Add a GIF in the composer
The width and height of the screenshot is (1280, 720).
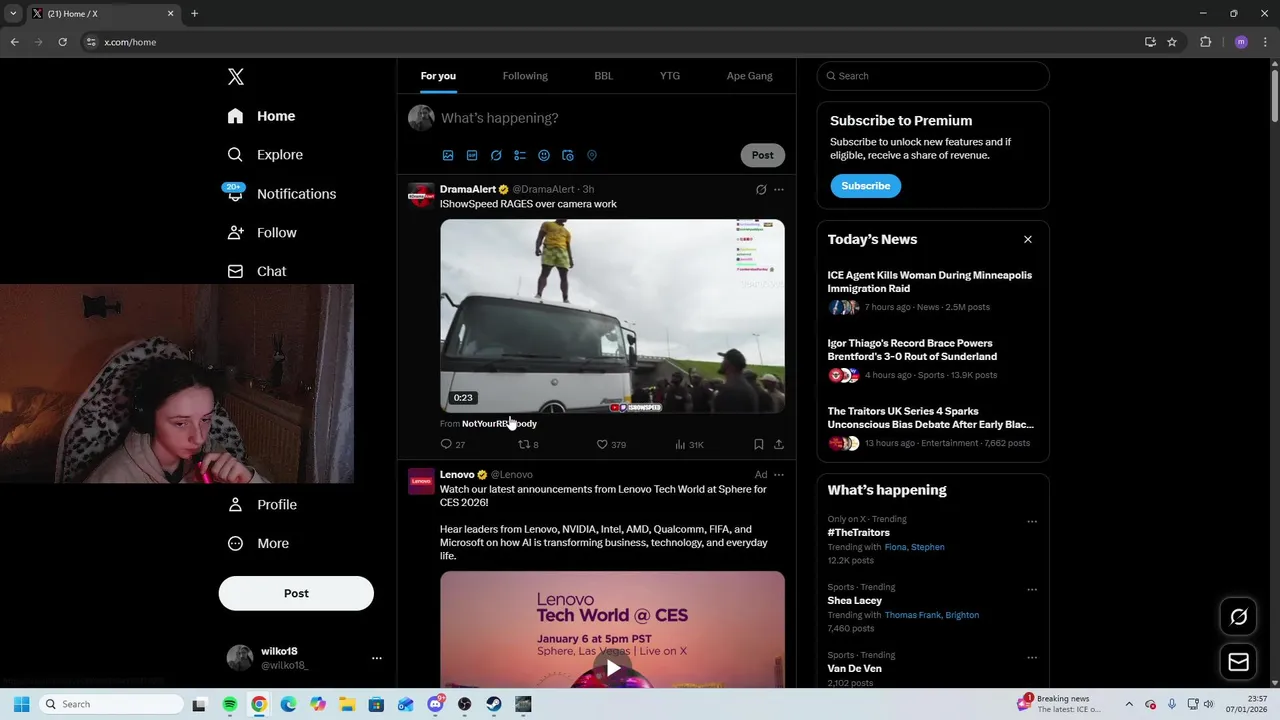(x=472, y=155)
